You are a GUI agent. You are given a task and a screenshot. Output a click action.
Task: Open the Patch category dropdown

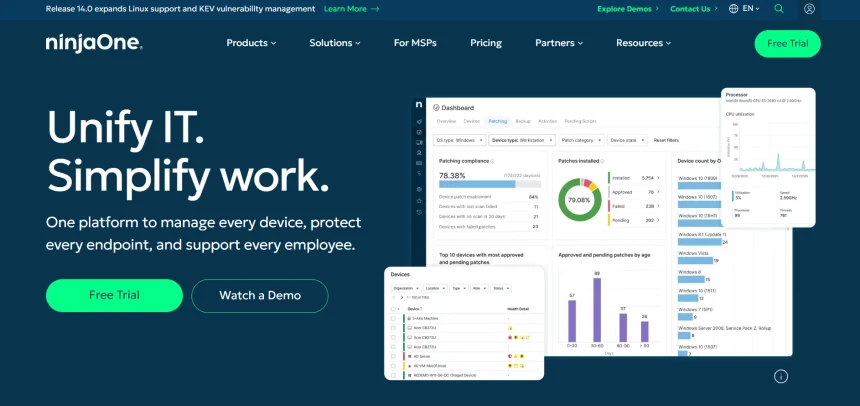(x=581, y=140)
